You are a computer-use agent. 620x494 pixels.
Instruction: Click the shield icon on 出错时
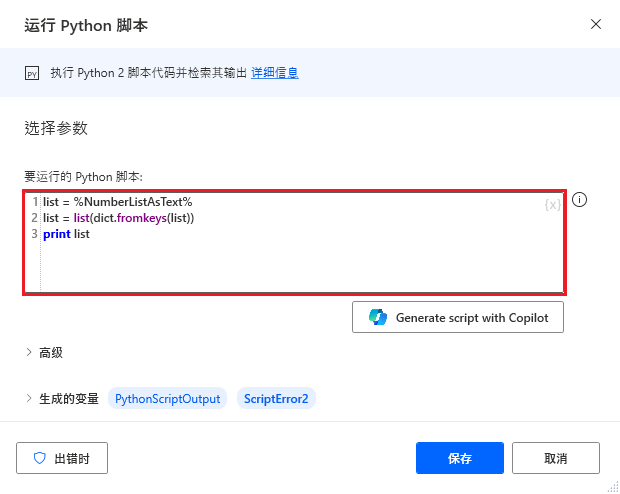click(40, 458)
